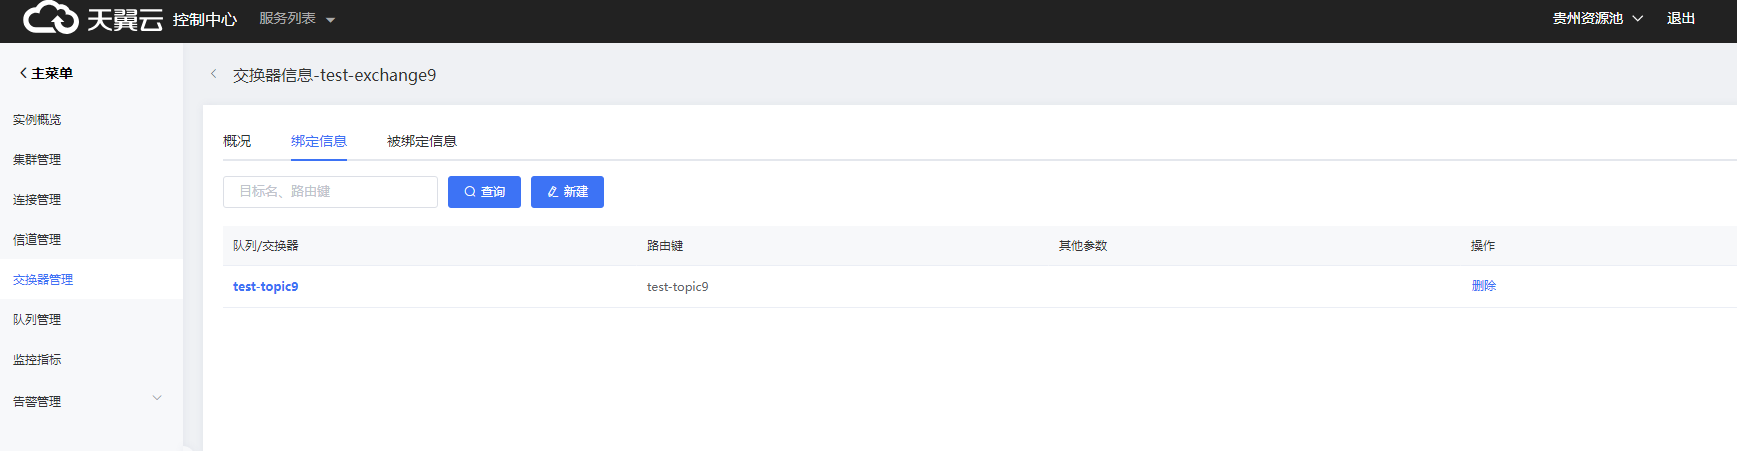The width and height of the screenshot is (1737, 451).
Task: Open 控制中心 in the header
Action: [205, 20]
